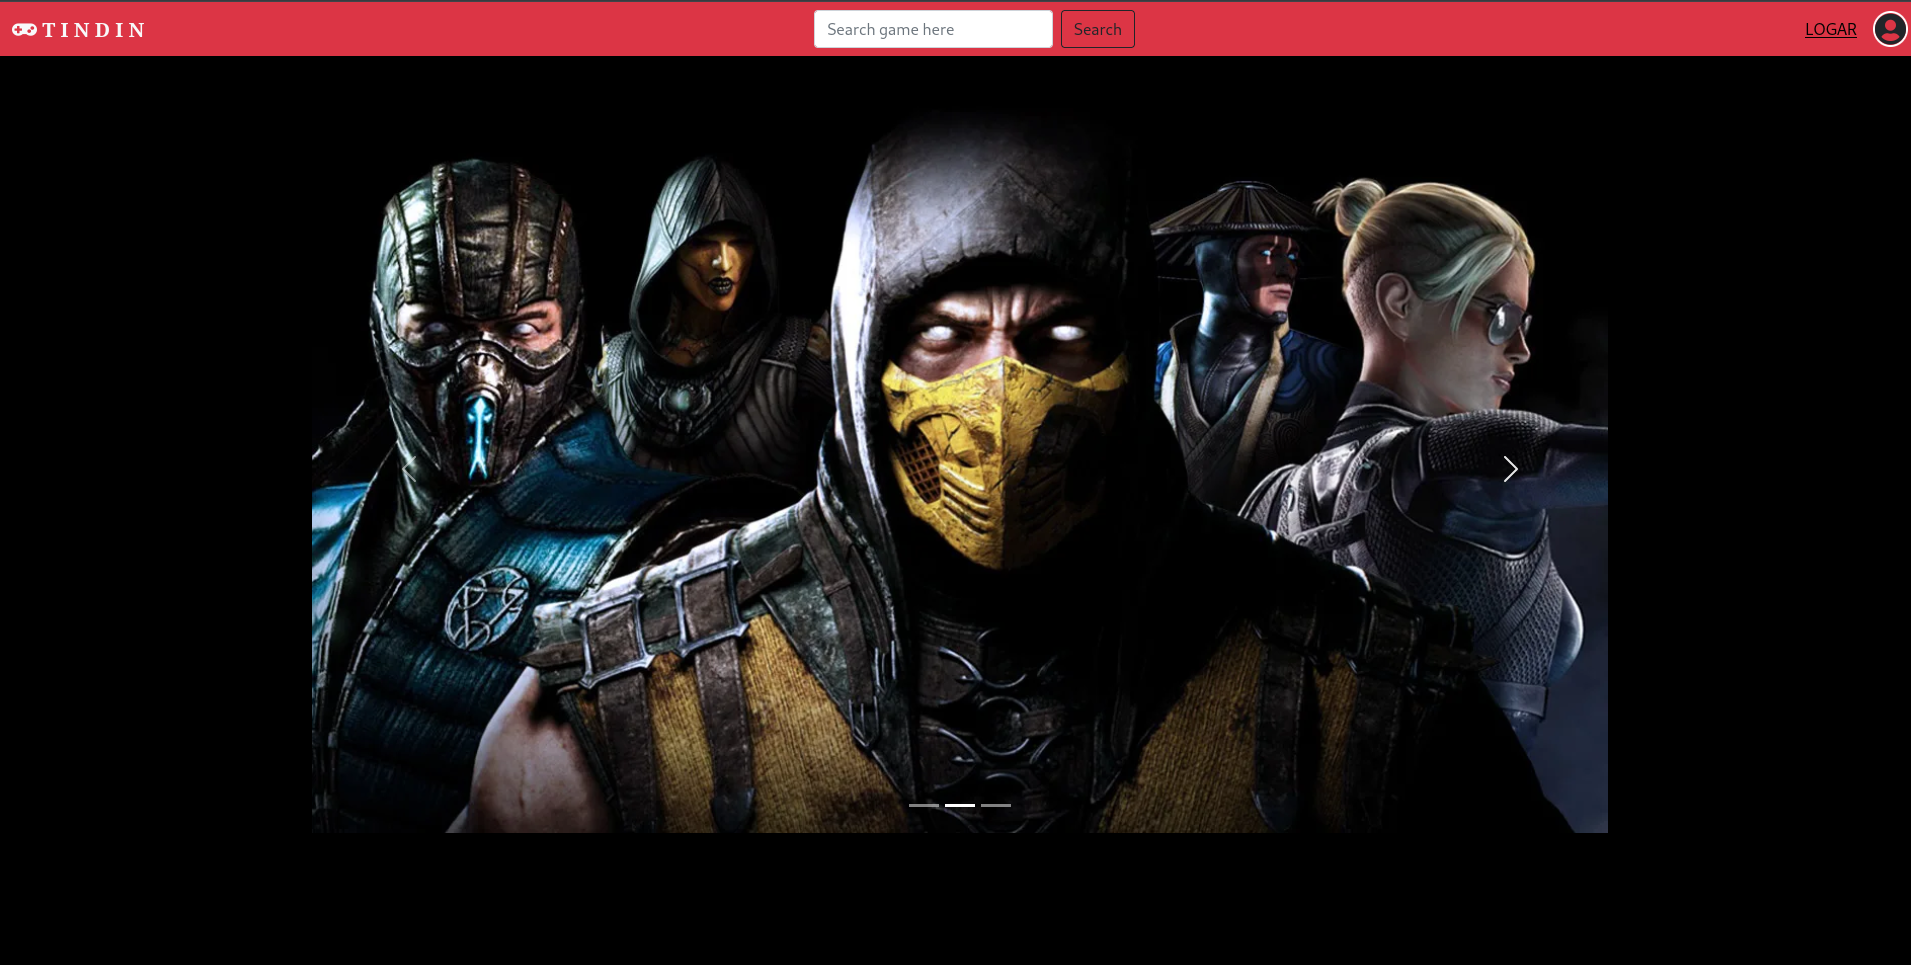This screenshot has width=1911, height=965.
Task: Click the chain emblem on Scorpion's chest
Action: click(1000, 700)
